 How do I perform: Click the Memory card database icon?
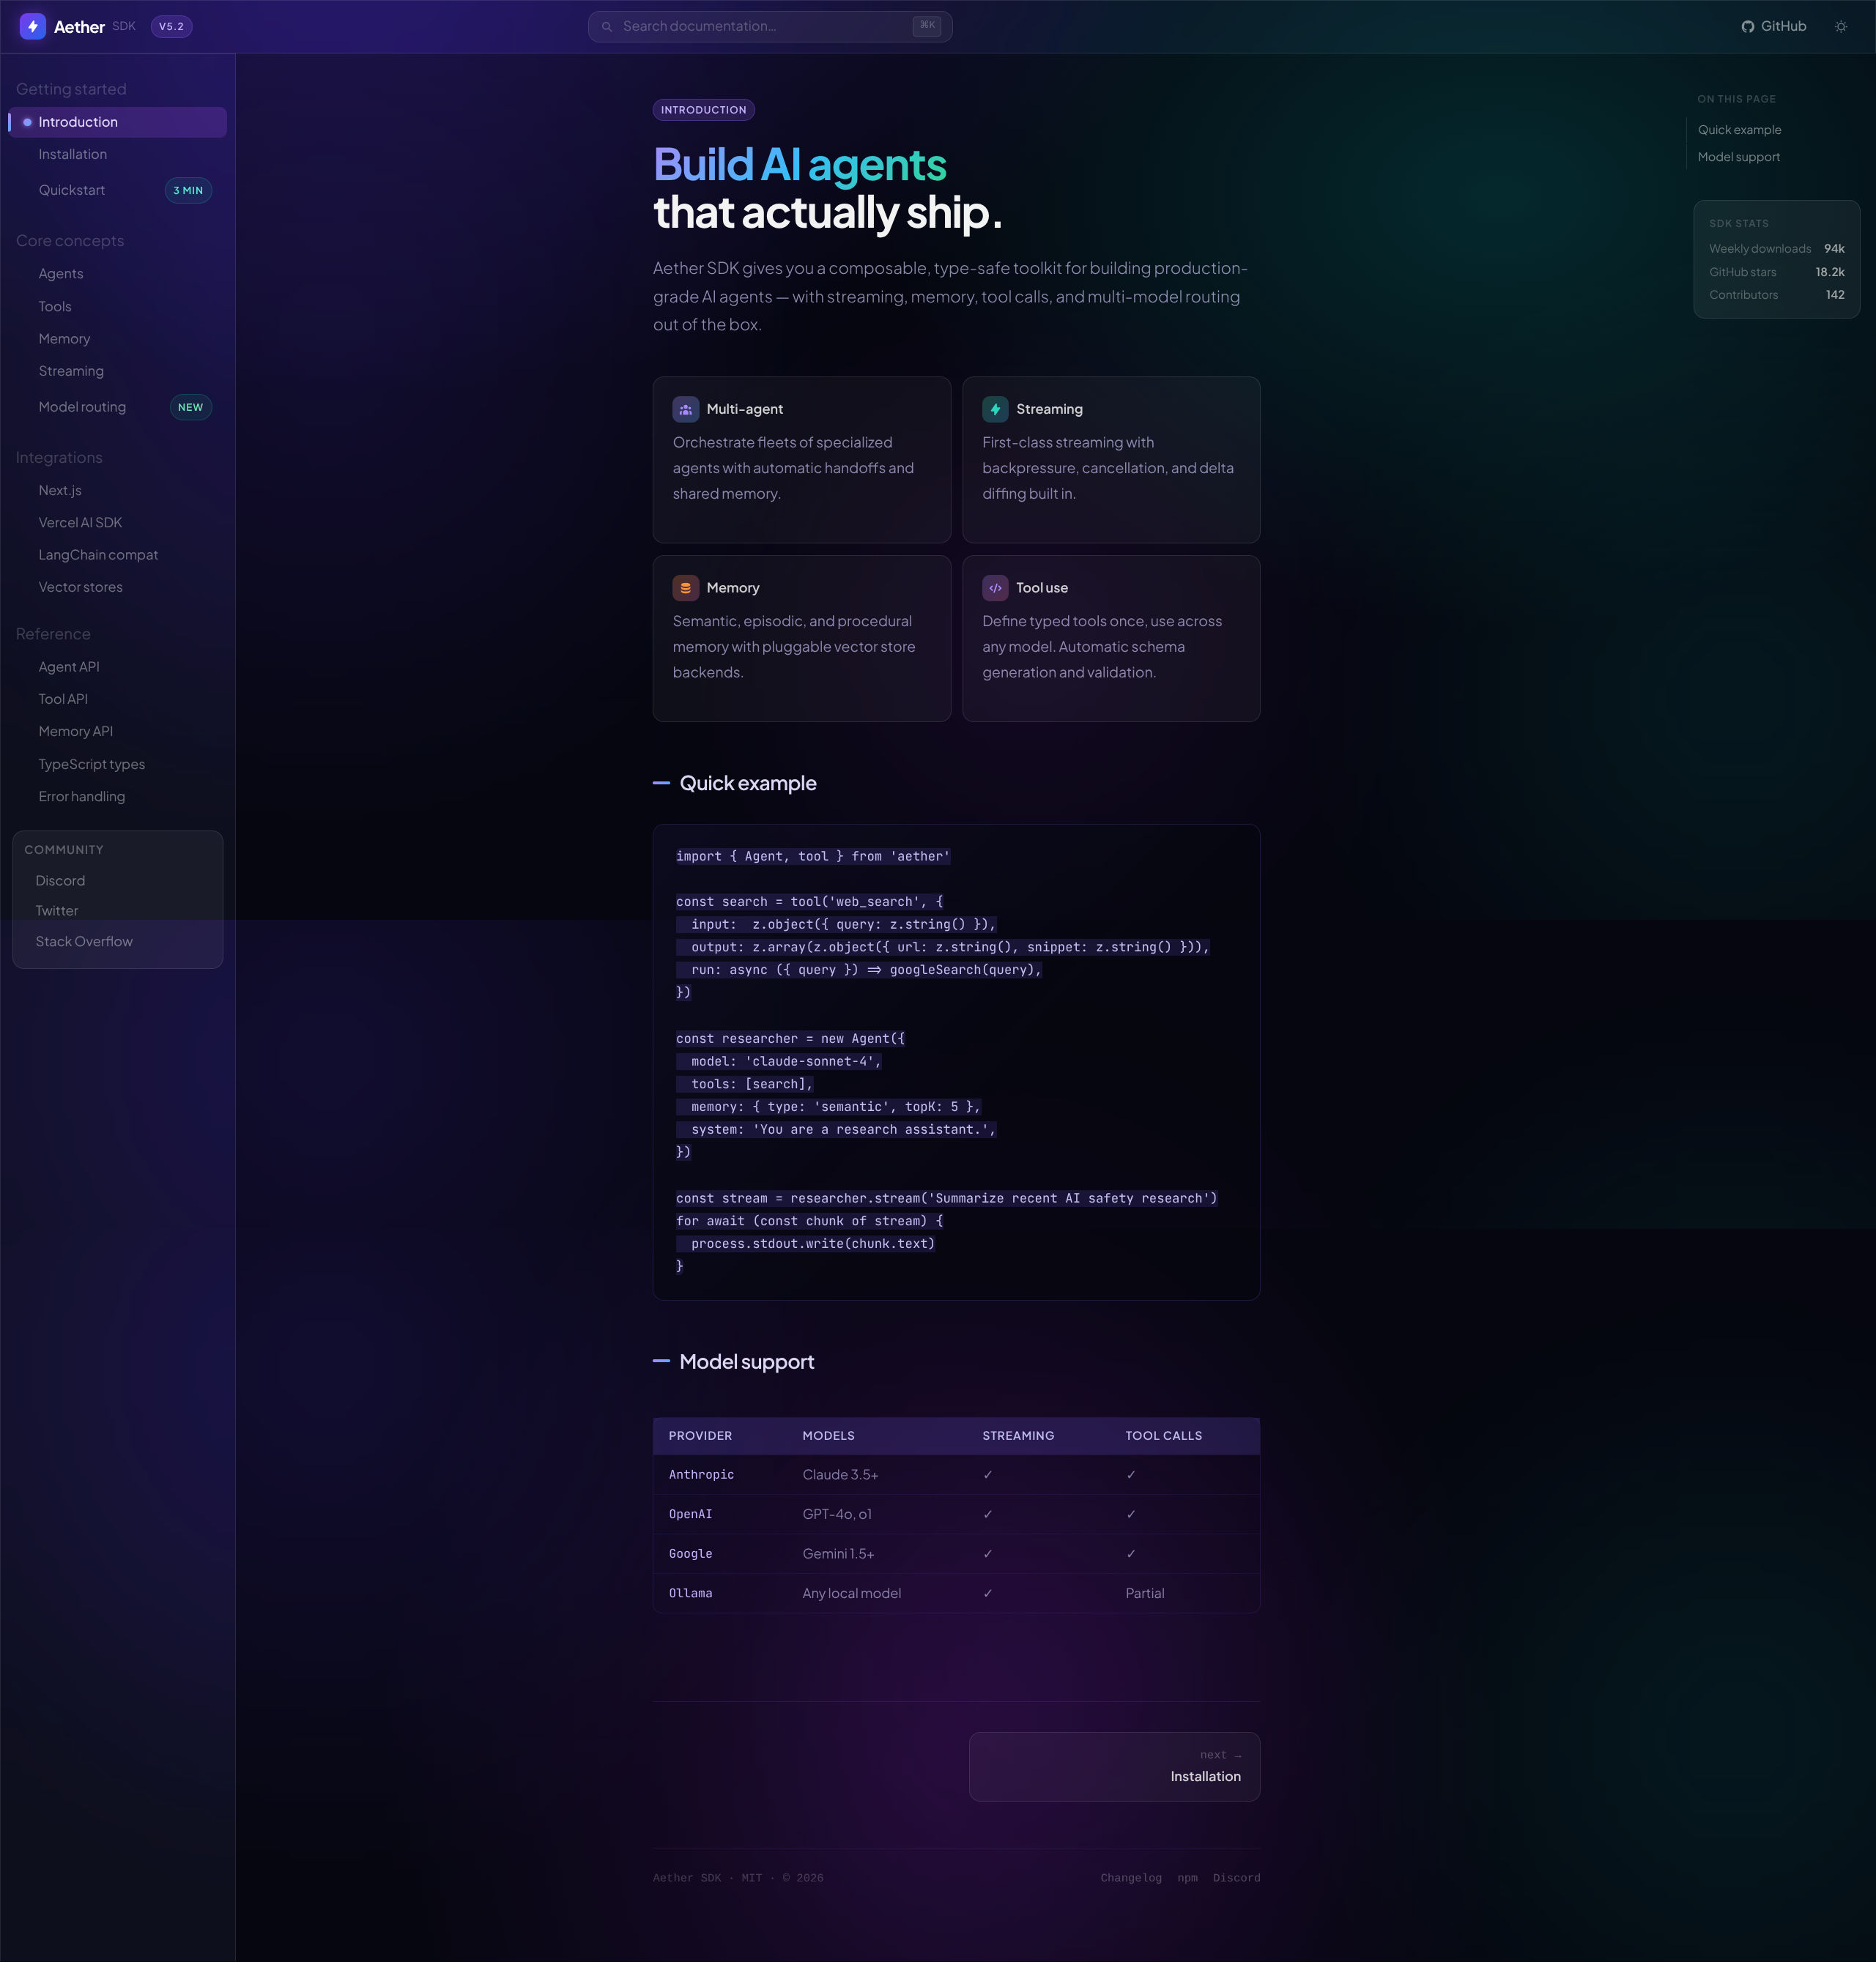click(x=686, y=588)
